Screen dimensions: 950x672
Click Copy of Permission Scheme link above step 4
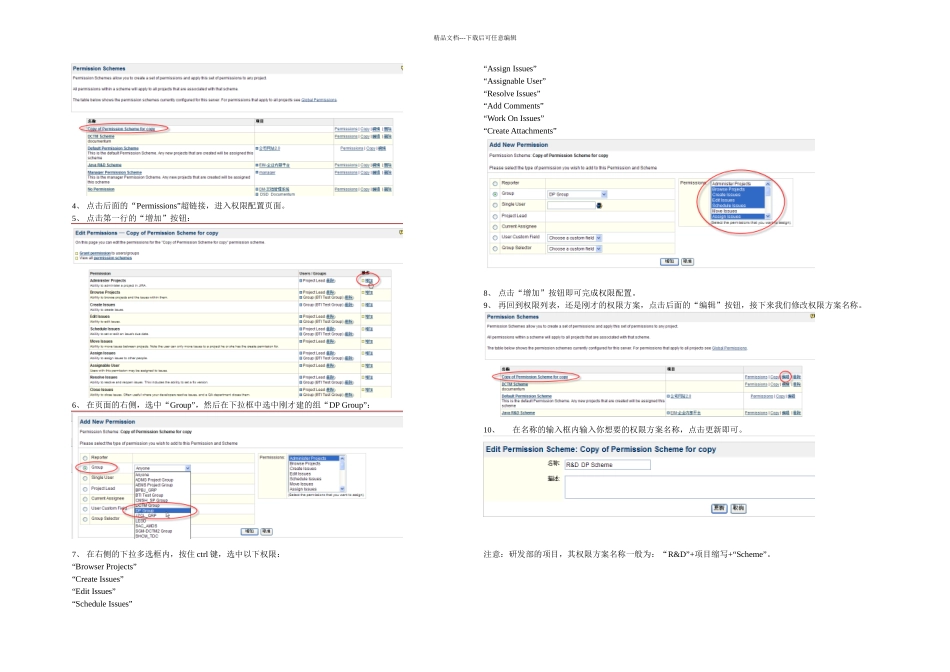(121, 128)
